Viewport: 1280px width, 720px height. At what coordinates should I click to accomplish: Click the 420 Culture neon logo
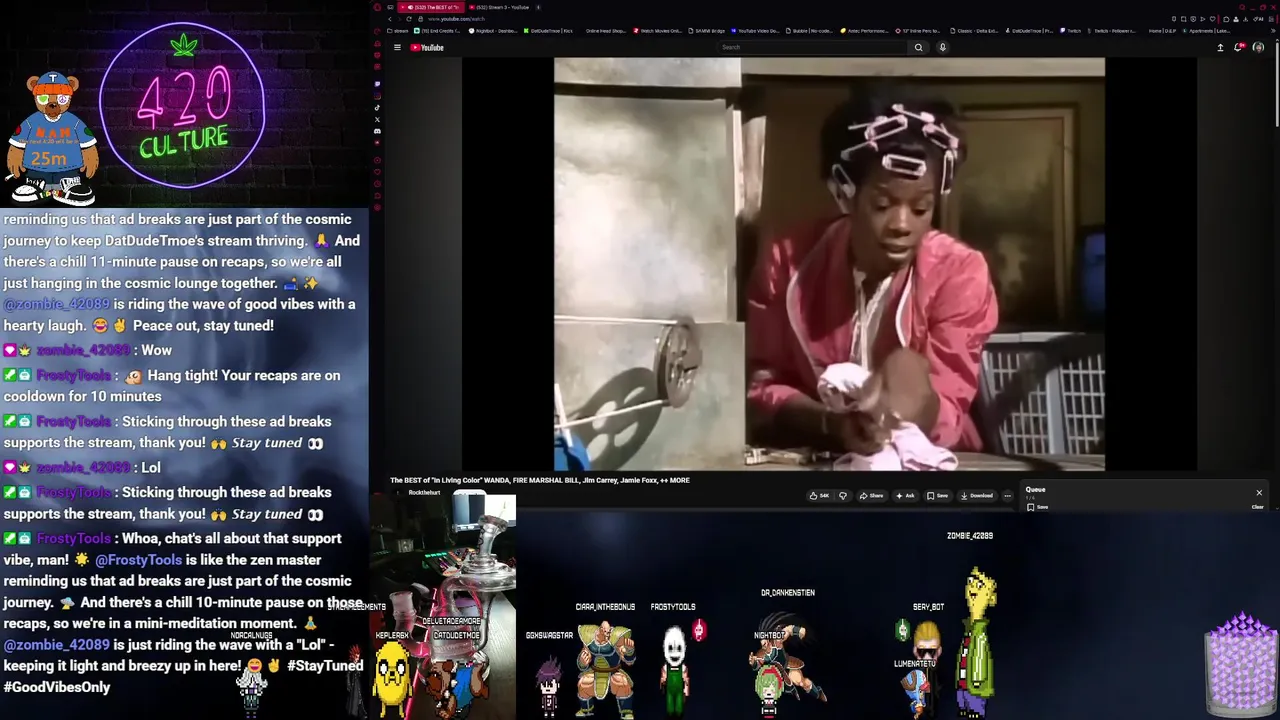184,105
